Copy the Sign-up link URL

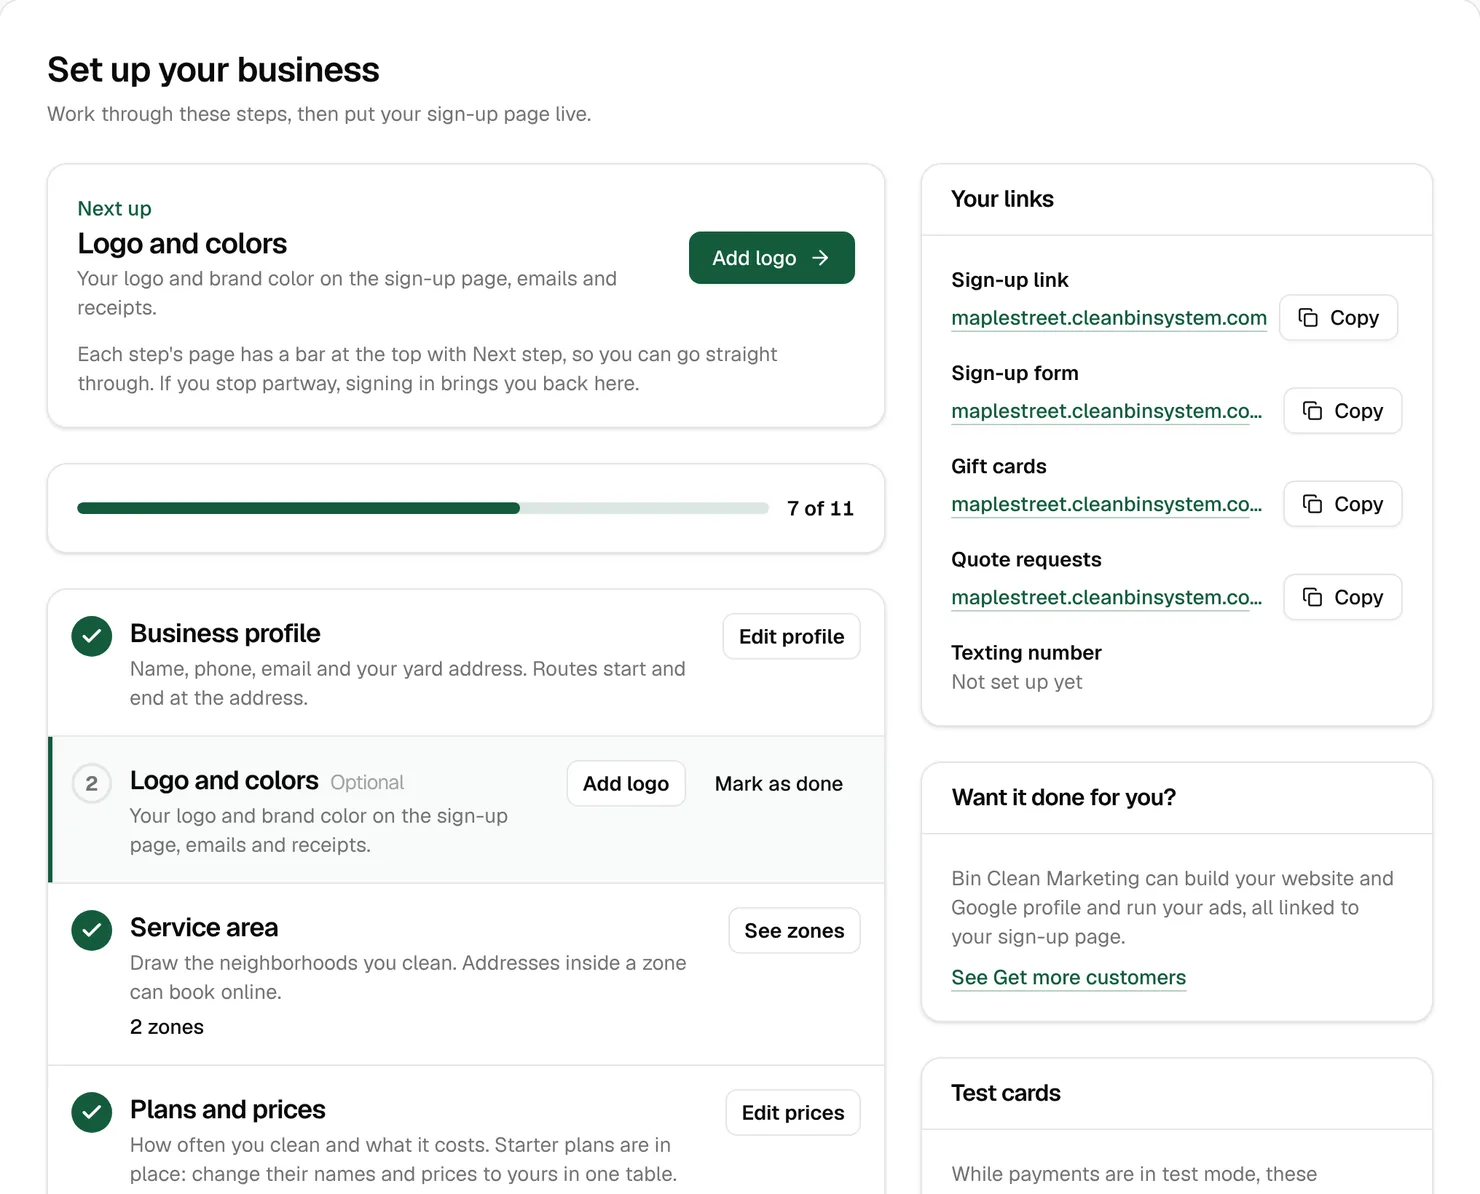tap(1338, 318)
